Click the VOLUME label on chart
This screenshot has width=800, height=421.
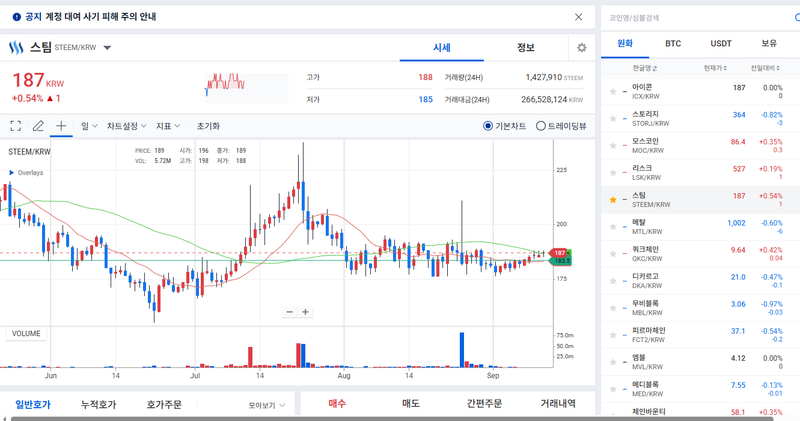[26, 334]
